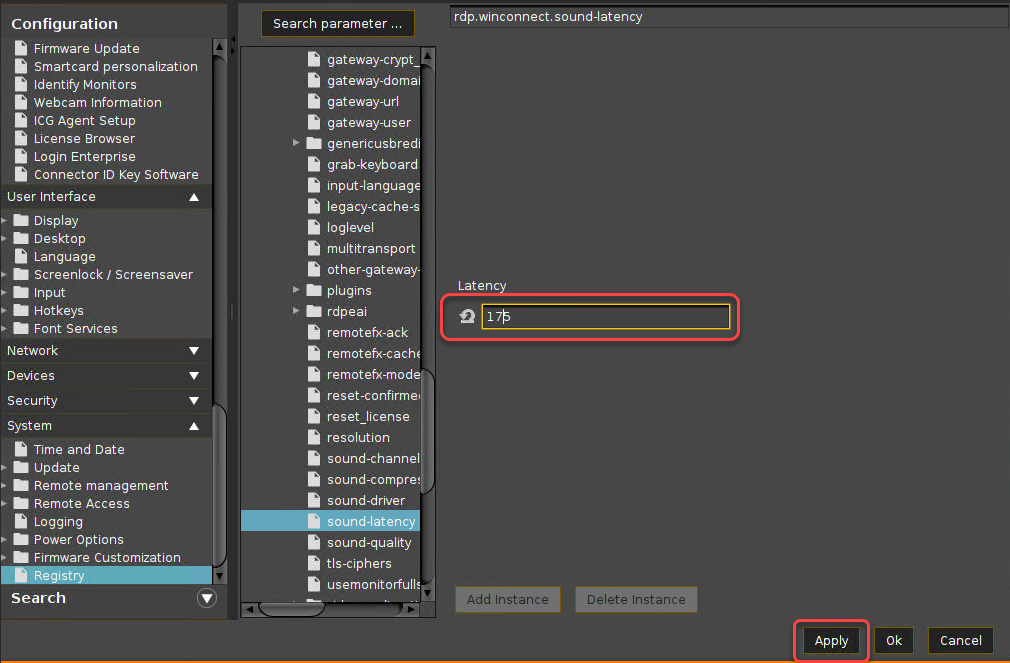Expand the Security section
Screen dimensions: 1010x663
coord(194,401)
